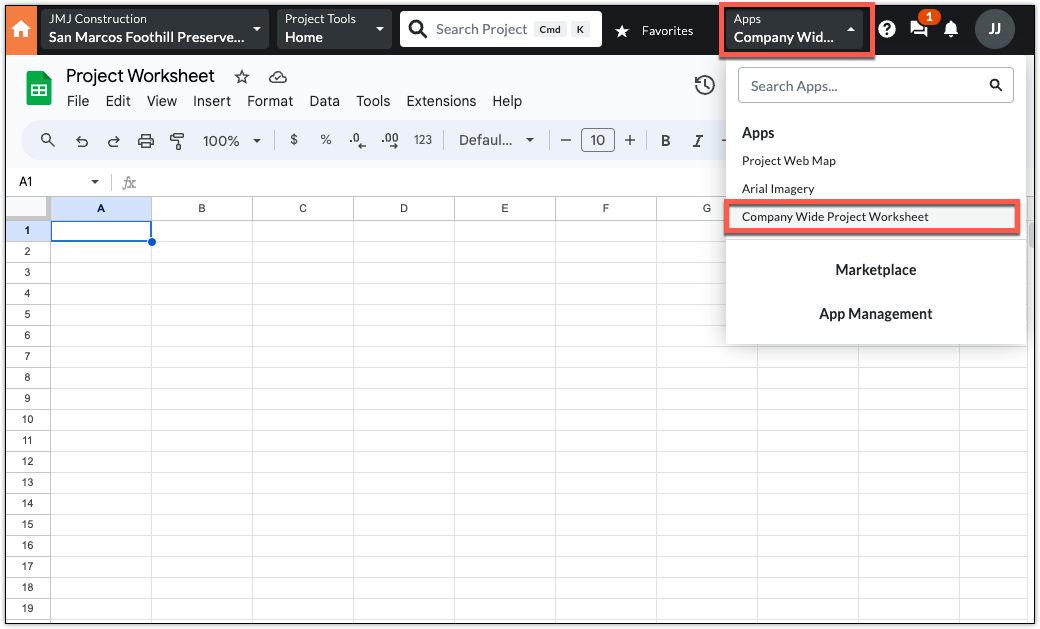The width and height of the screenshot is (1040, 629).
Task: Toggle italic formatting
Action: 698,141
